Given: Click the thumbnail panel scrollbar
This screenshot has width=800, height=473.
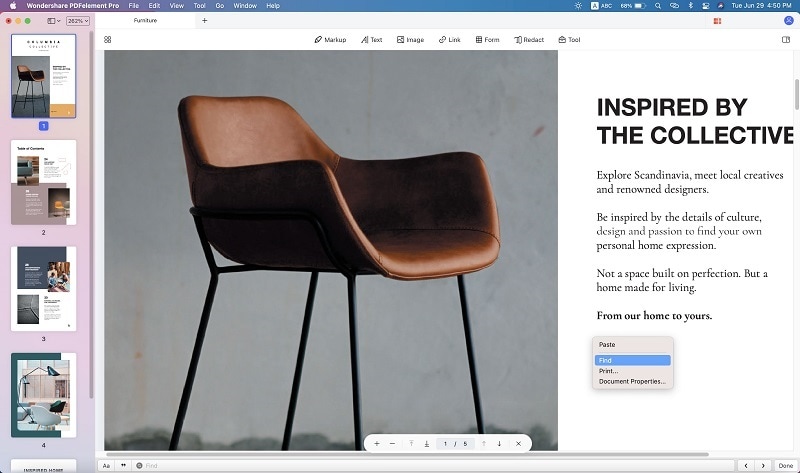Looking at the screenshot, I should 91,214.
